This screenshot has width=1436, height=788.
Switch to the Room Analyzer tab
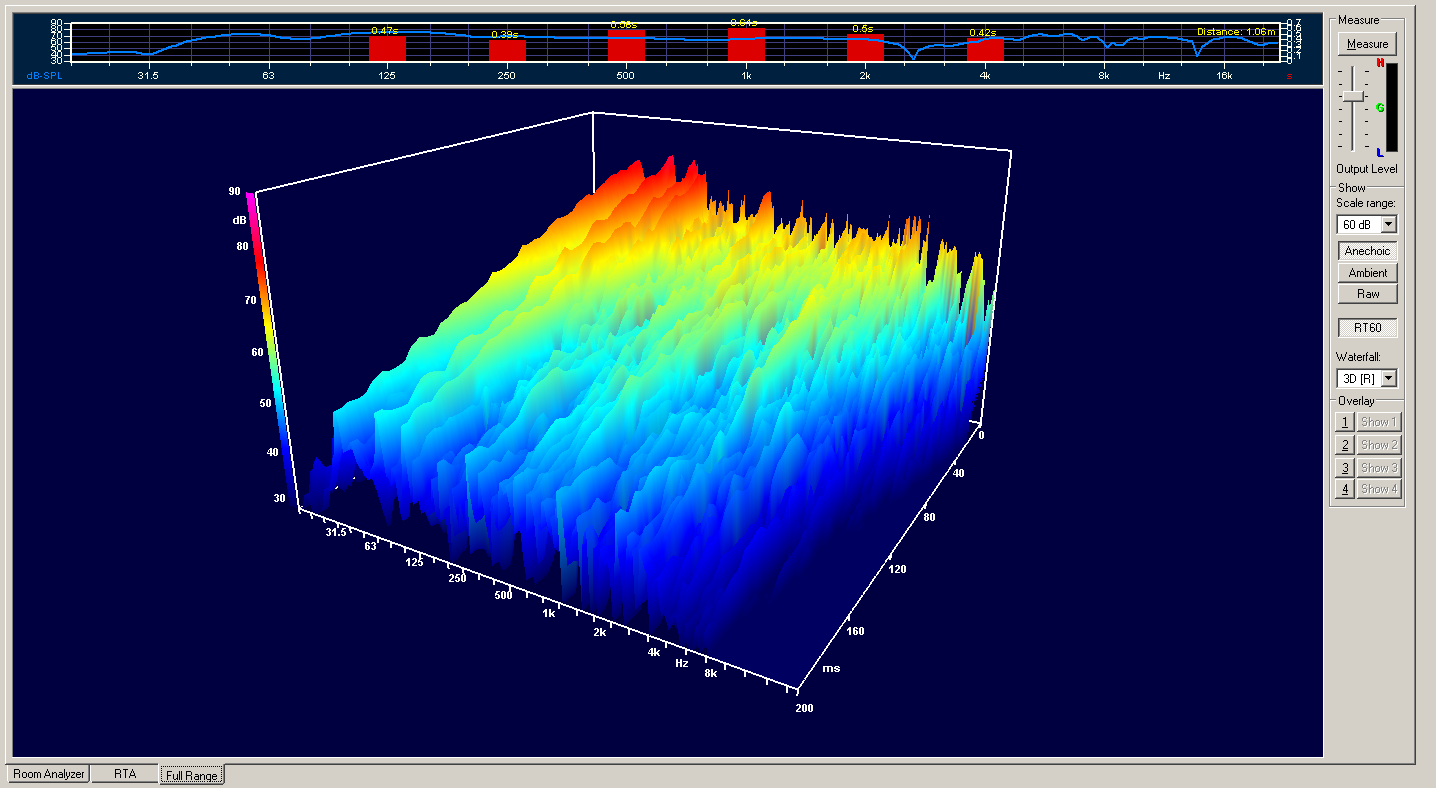point(46,773)
